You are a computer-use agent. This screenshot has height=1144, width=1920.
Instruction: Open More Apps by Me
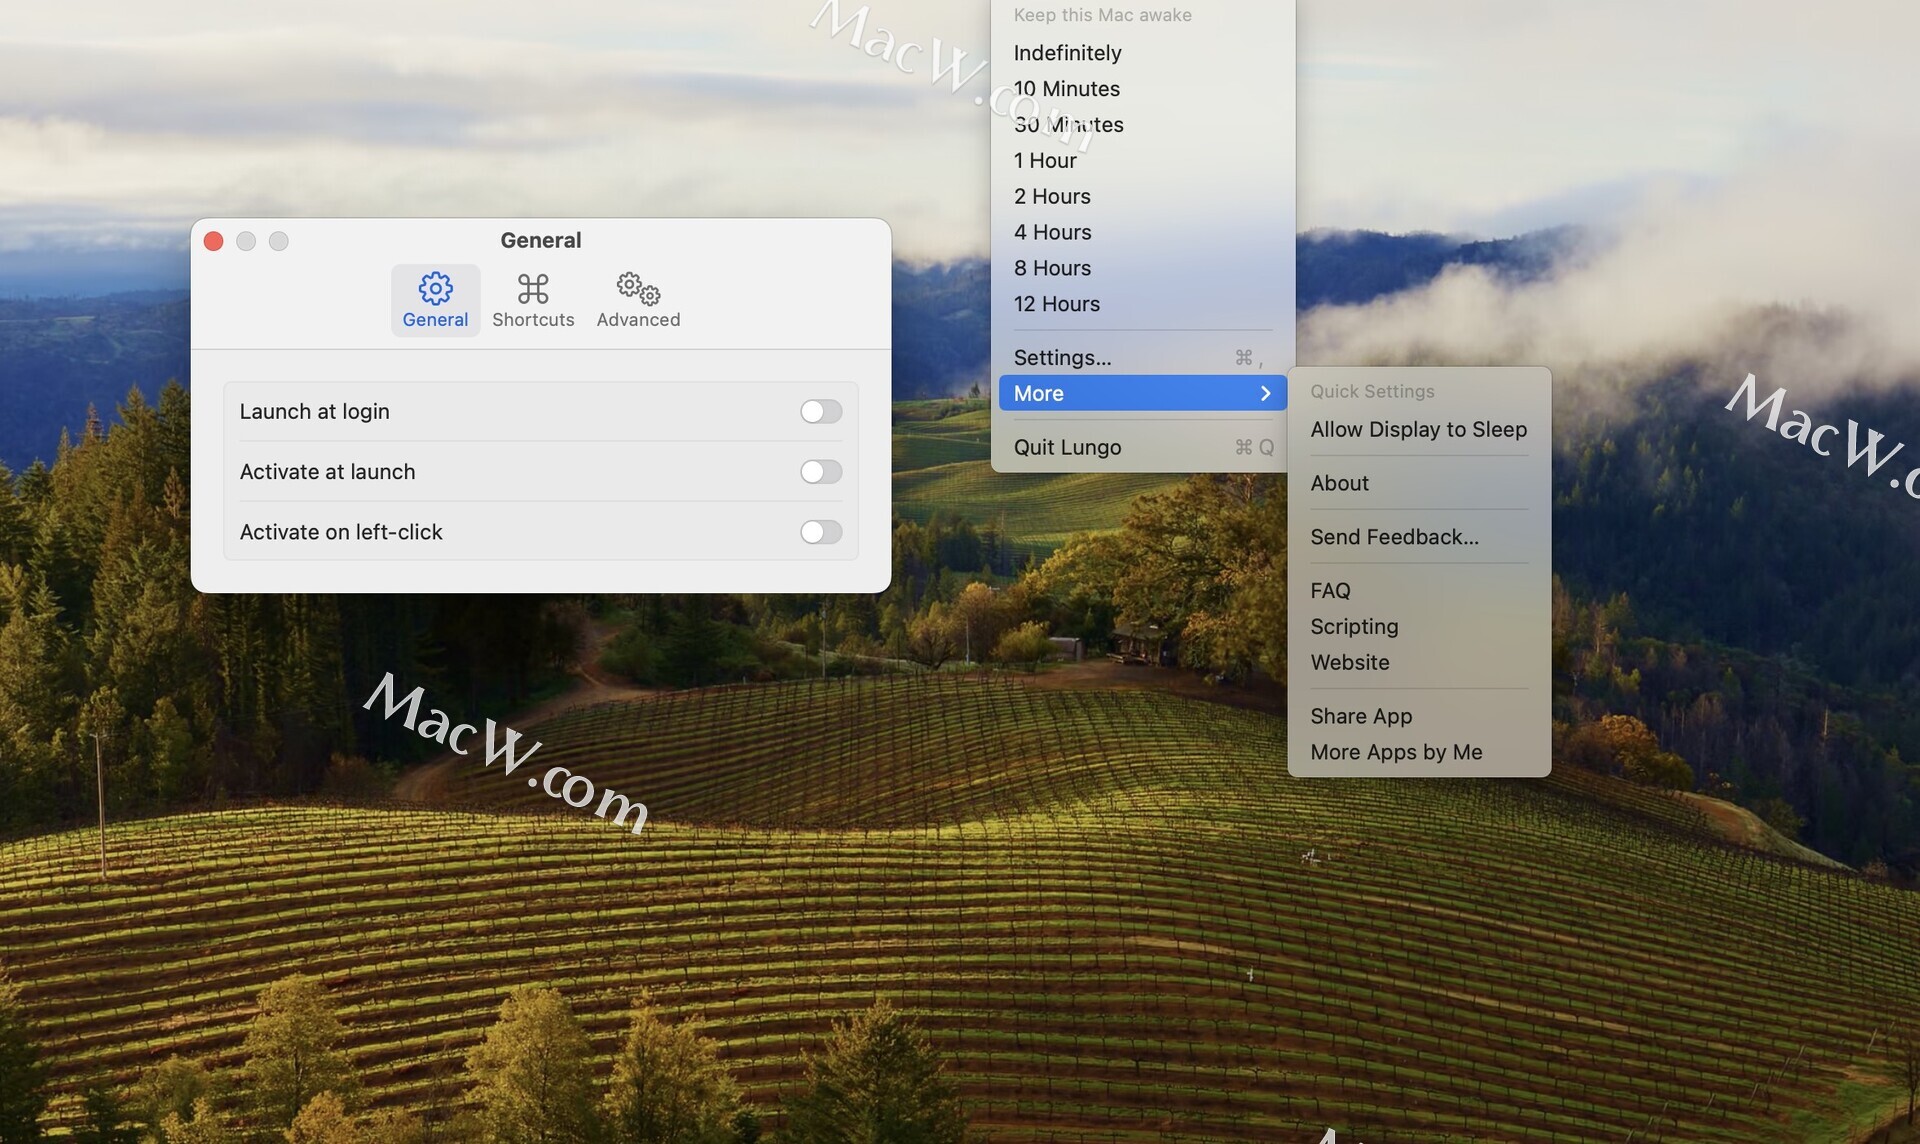pyautogui.click(x=1396, y=753)
